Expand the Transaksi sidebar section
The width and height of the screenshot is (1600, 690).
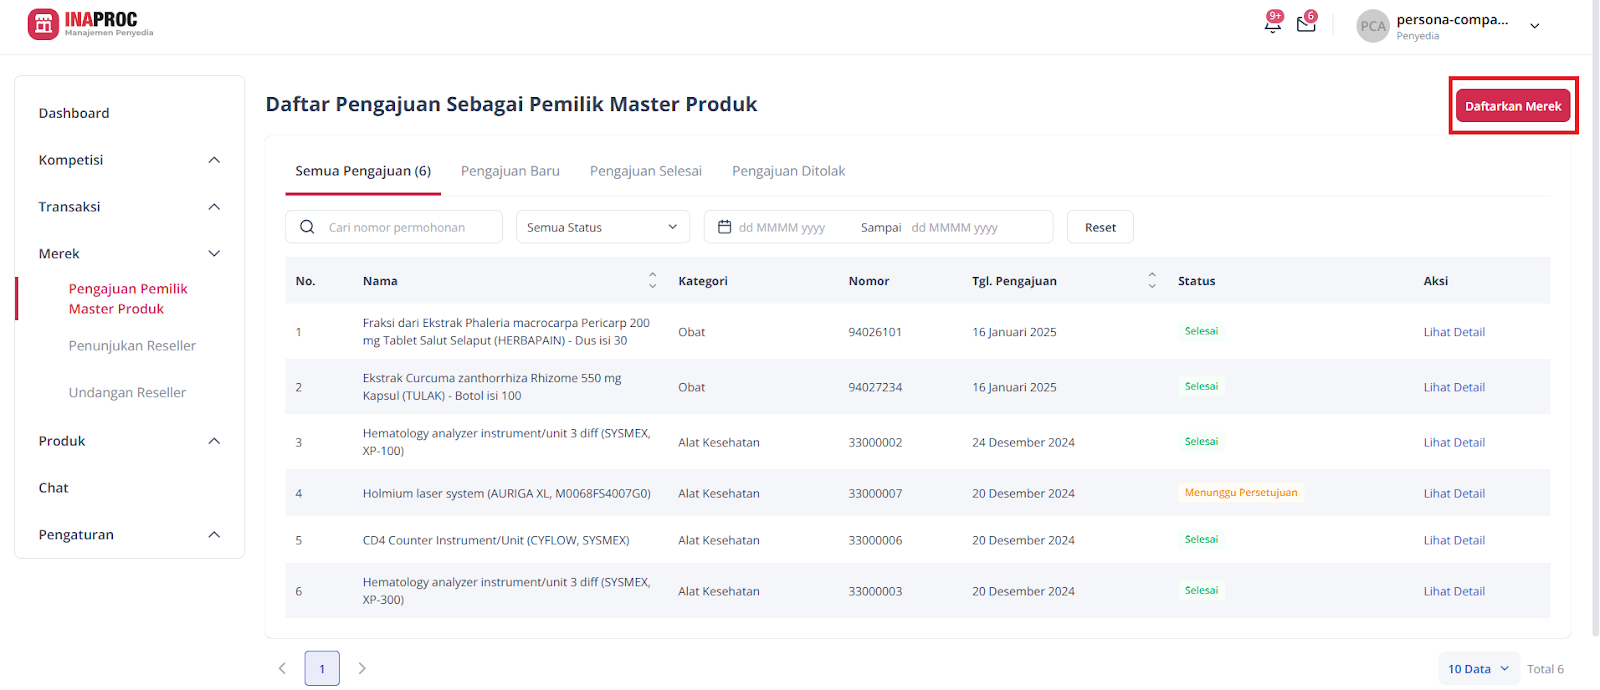pyautogui.click(x=214, y=207)
